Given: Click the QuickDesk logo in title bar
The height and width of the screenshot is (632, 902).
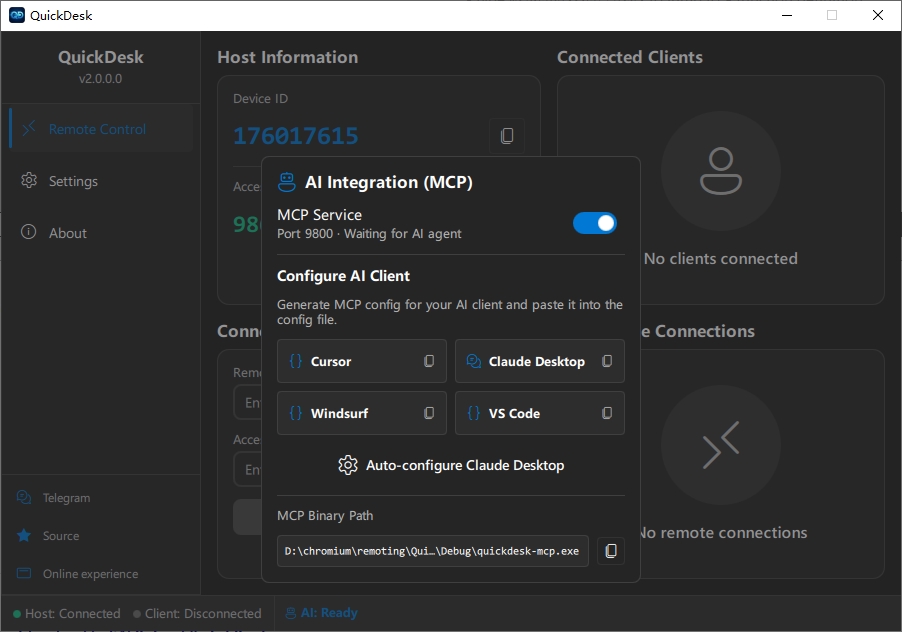Looking at the screenshot, I should pos(16,15).
